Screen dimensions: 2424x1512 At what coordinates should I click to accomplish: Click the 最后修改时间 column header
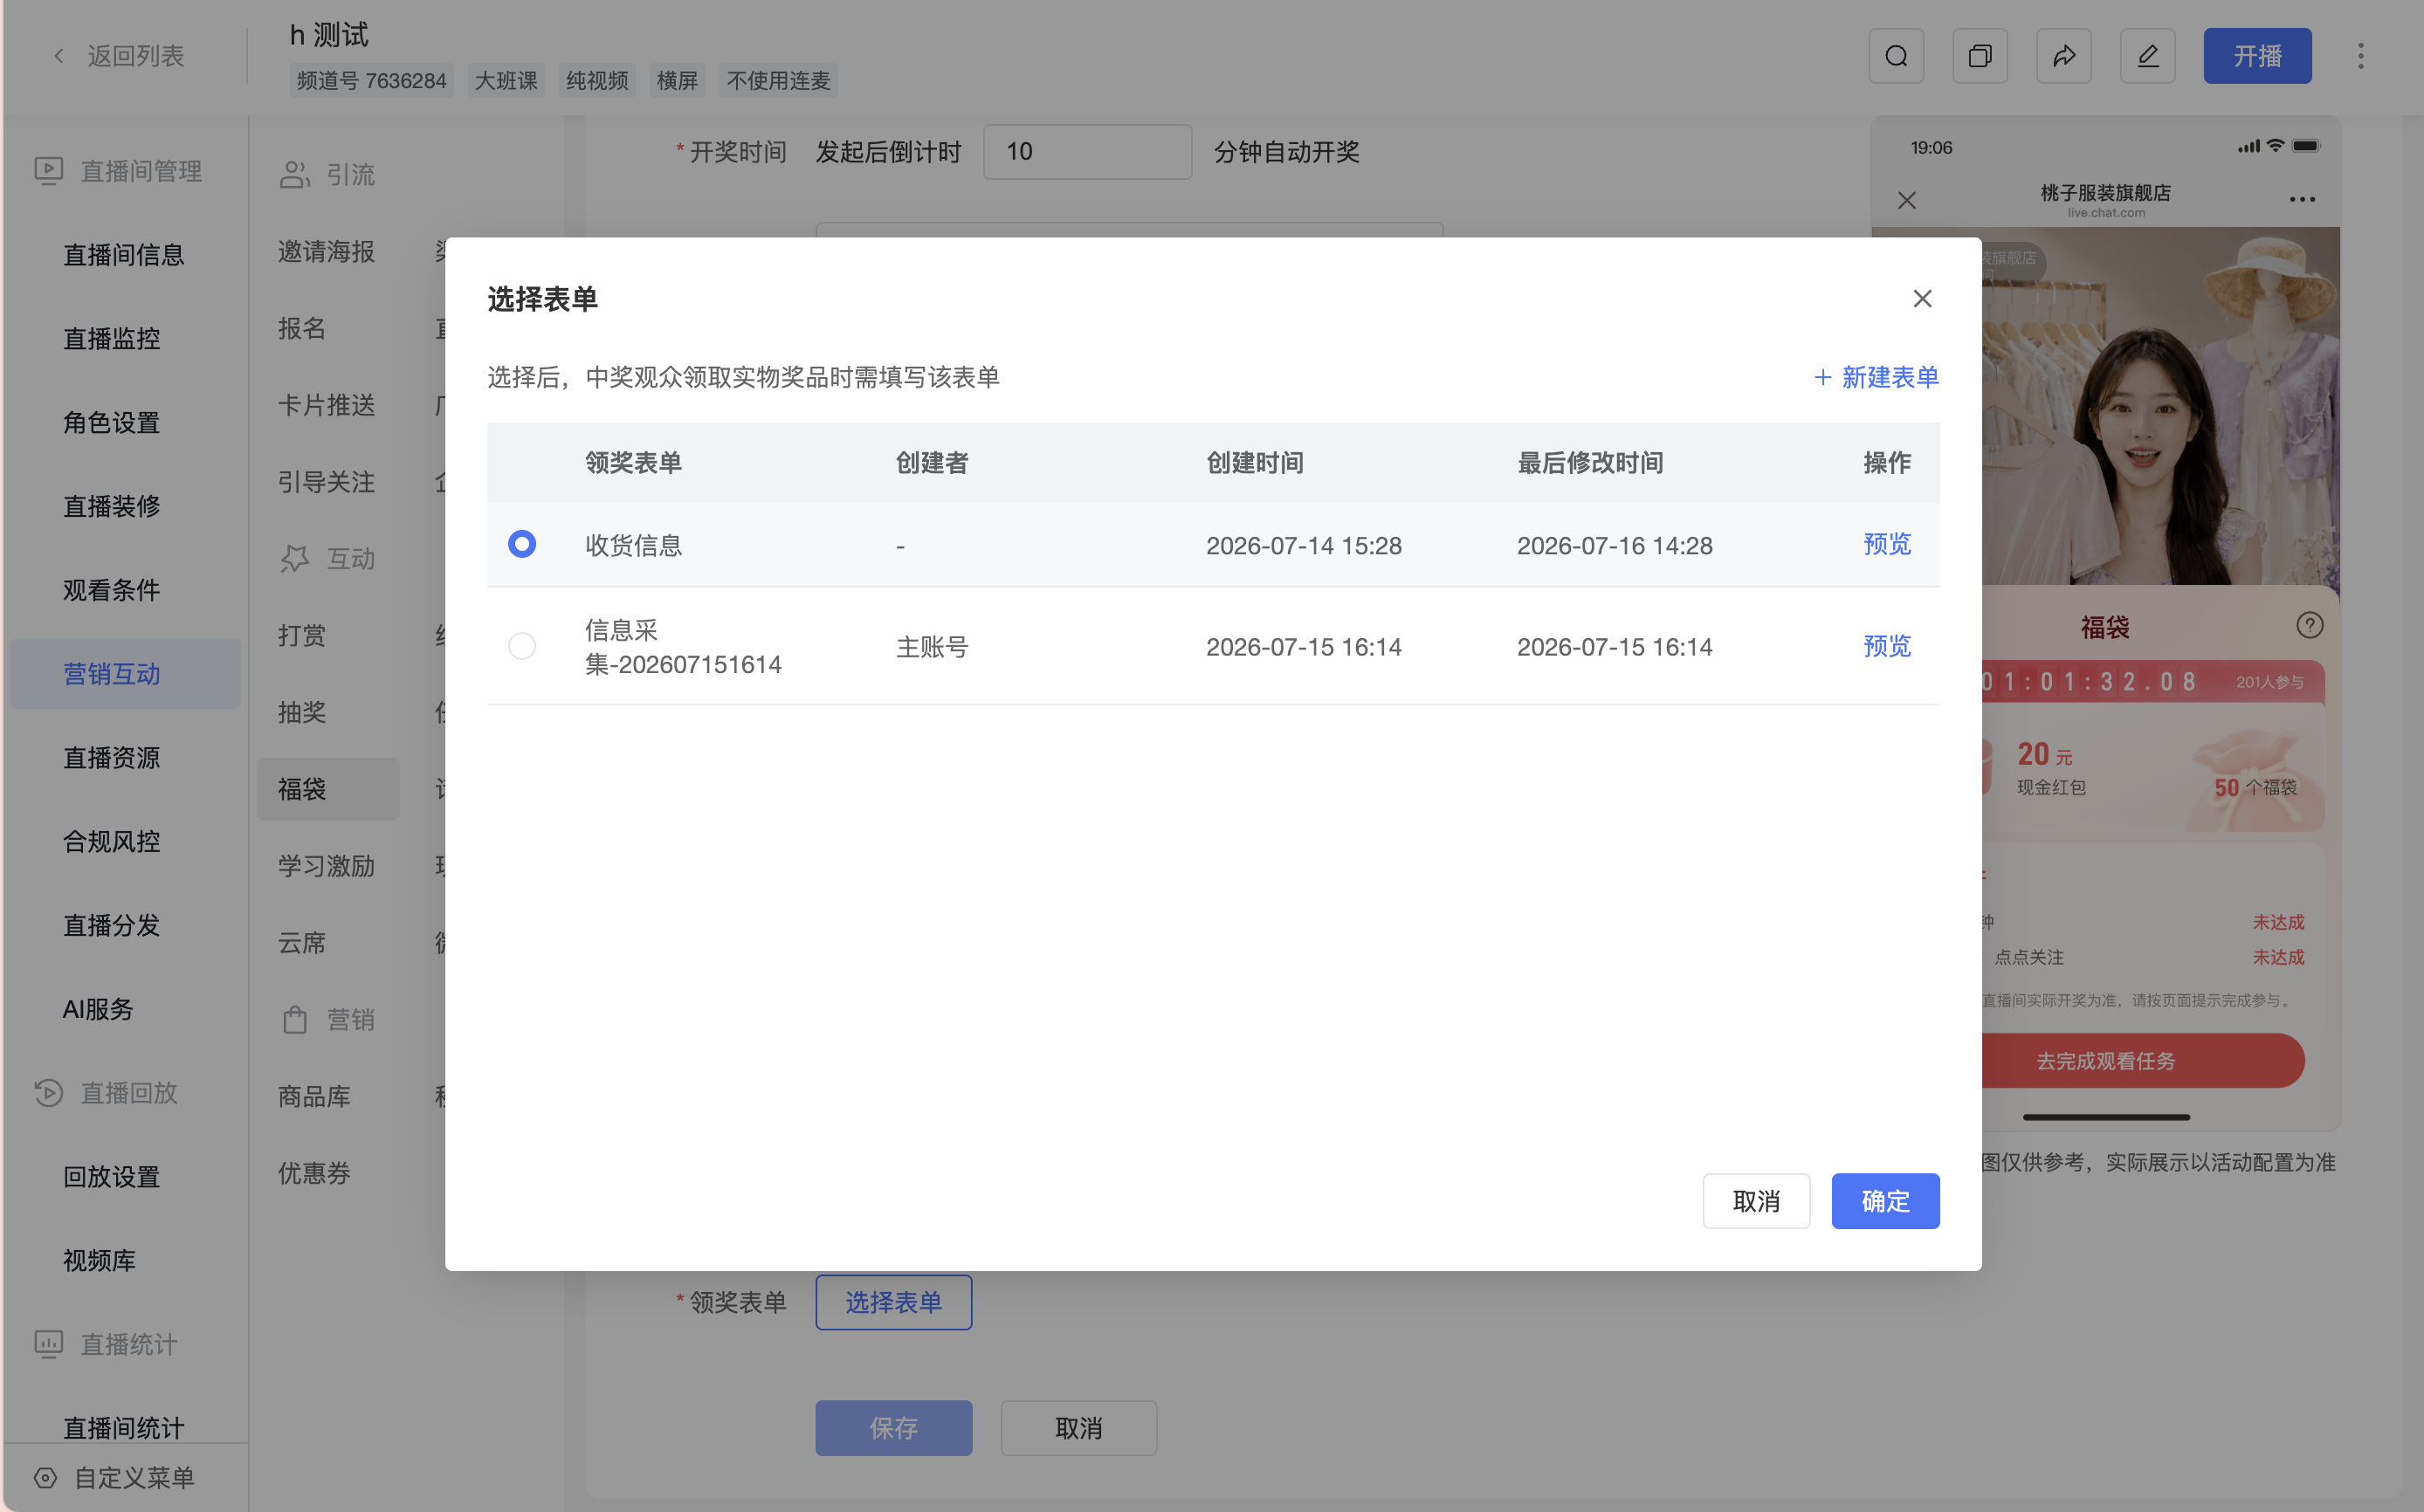coord(1590,463)
